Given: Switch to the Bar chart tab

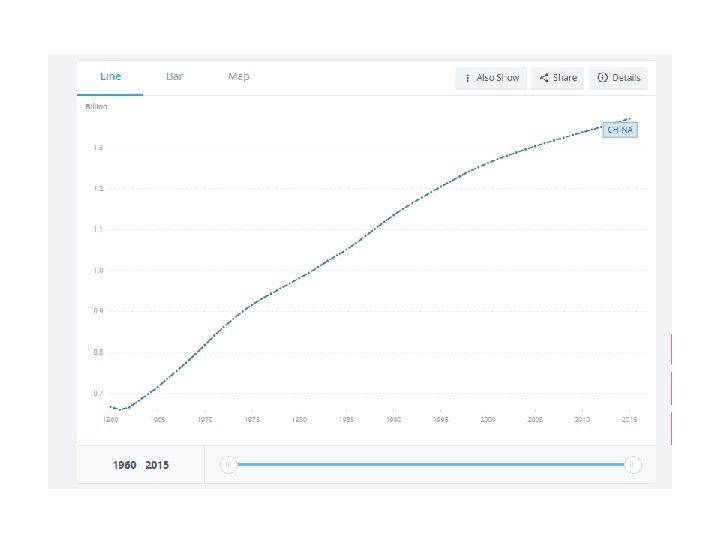Looking at the screenshot, I should point(174,77).
